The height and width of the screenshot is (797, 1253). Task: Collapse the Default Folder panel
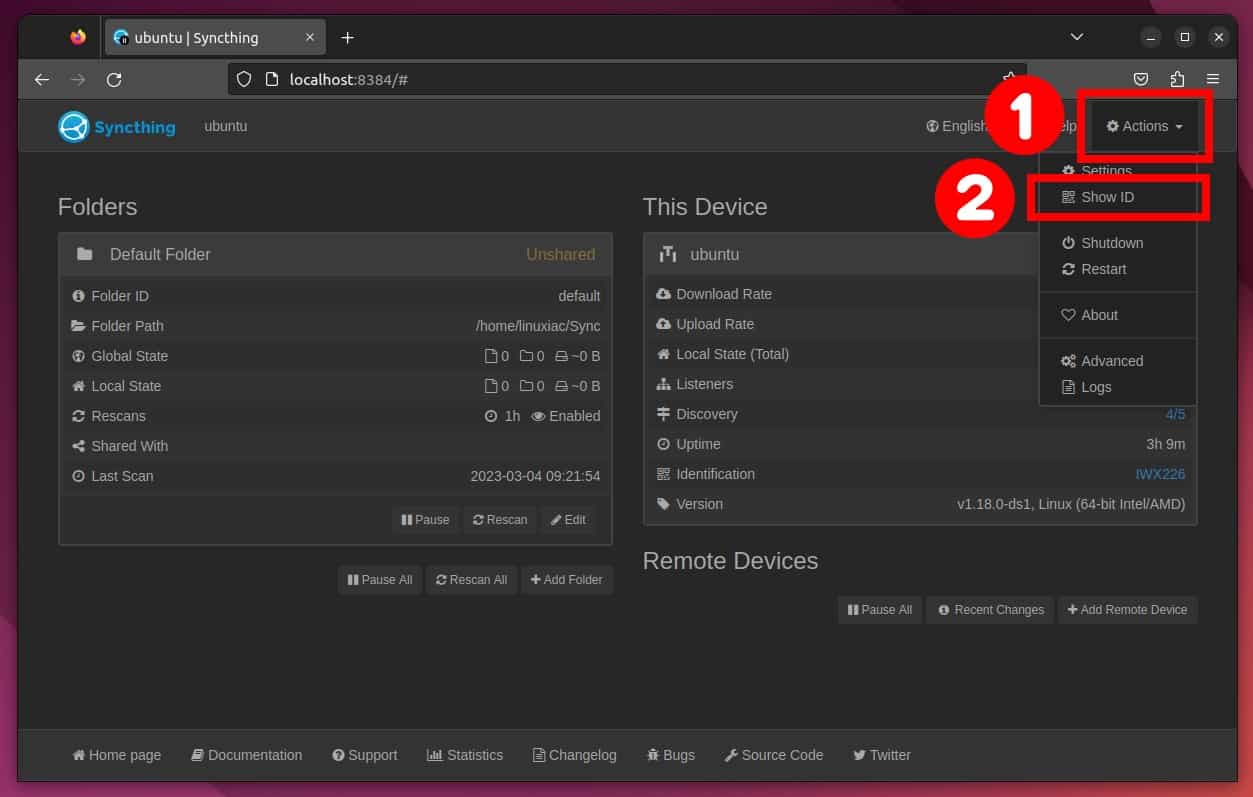[335, 254]
